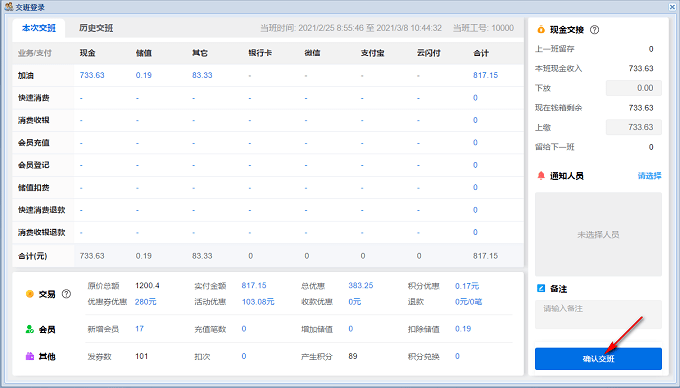This screenshot has width=680, height=388.
Task: Click the 增加储值 value 0
Action: pos(350,329)
